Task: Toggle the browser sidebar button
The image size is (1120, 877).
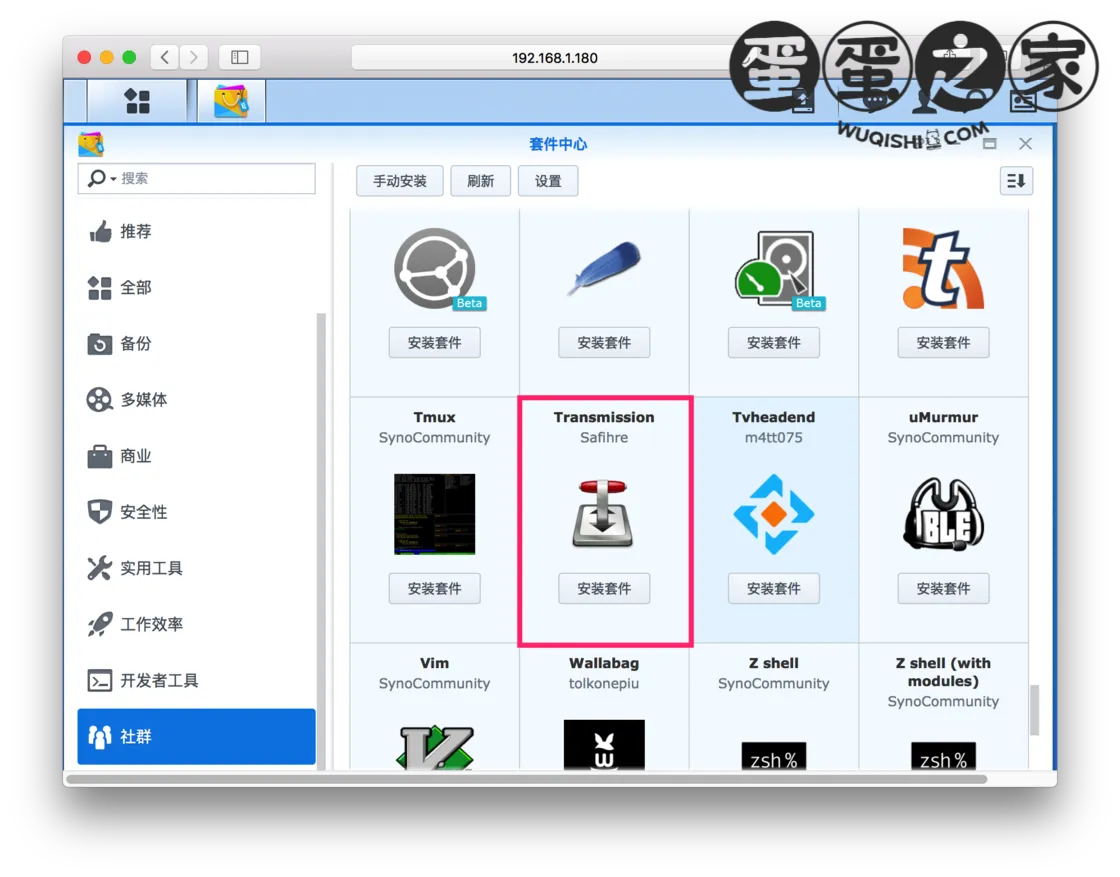Action: click(240, 57)
